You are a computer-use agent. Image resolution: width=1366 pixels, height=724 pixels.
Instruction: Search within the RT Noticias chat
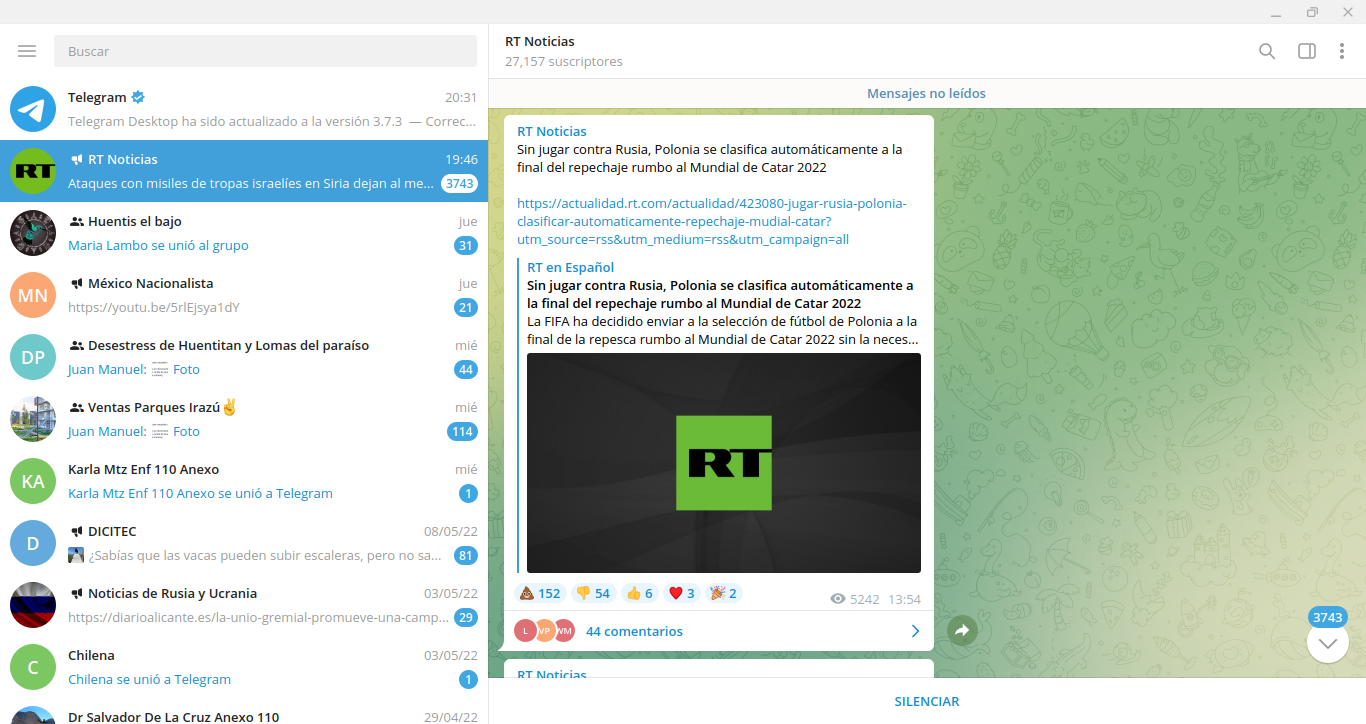pyautogui.click(x=1267, y=51)
